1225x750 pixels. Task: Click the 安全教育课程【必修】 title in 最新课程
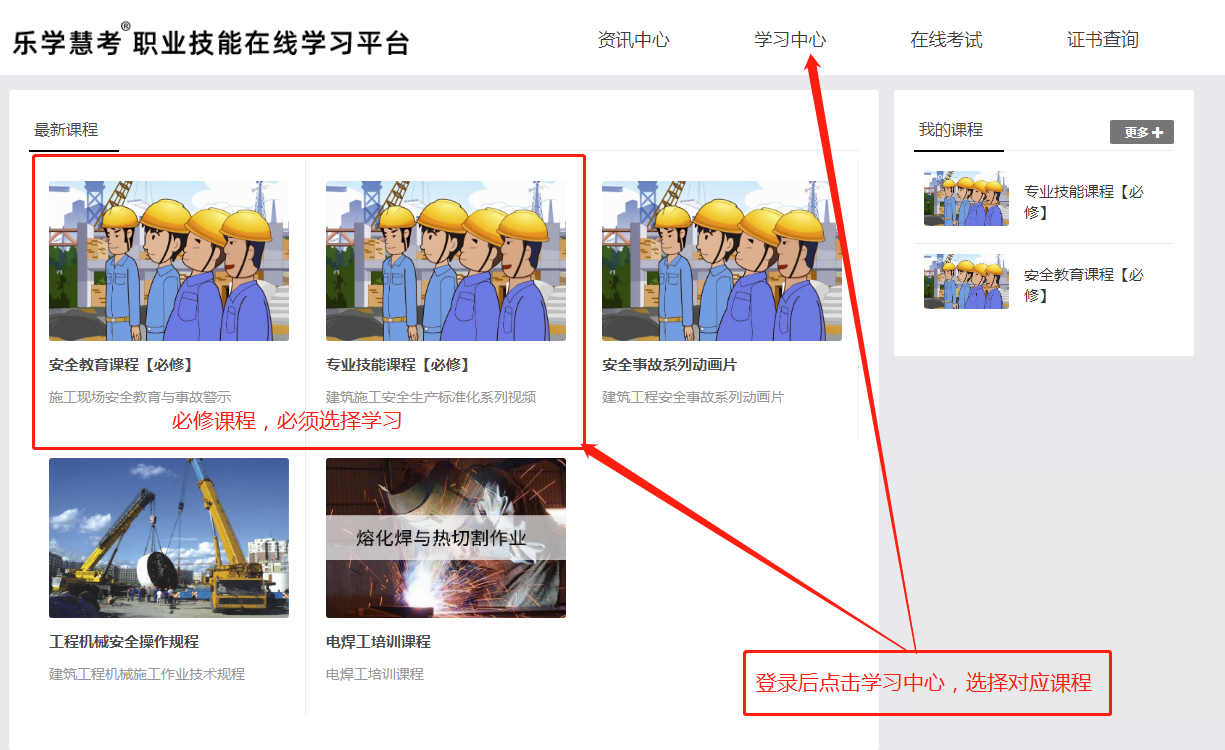click(121, 365)
